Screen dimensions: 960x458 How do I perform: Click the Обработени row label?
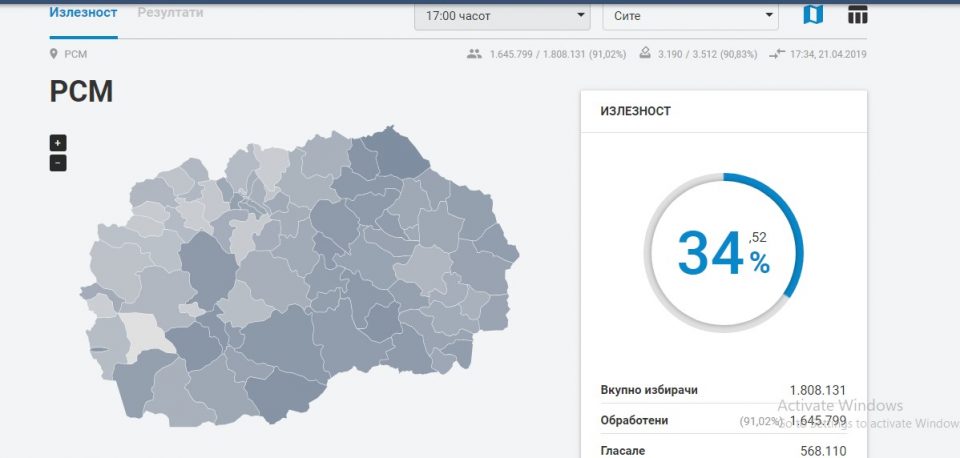point(634,421)
